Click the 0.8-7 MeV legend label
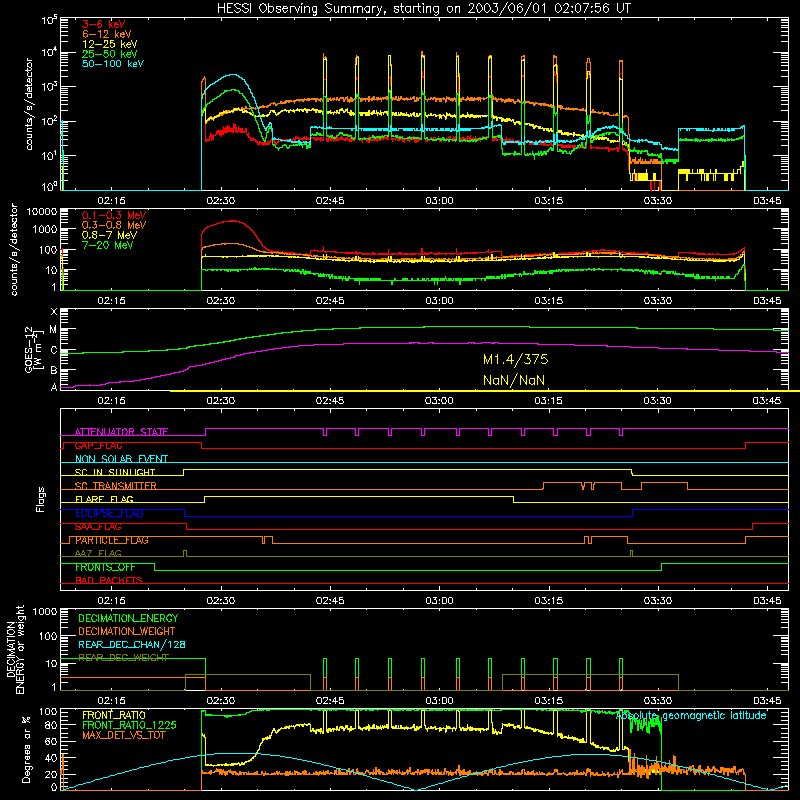 [x=109, y=235]
